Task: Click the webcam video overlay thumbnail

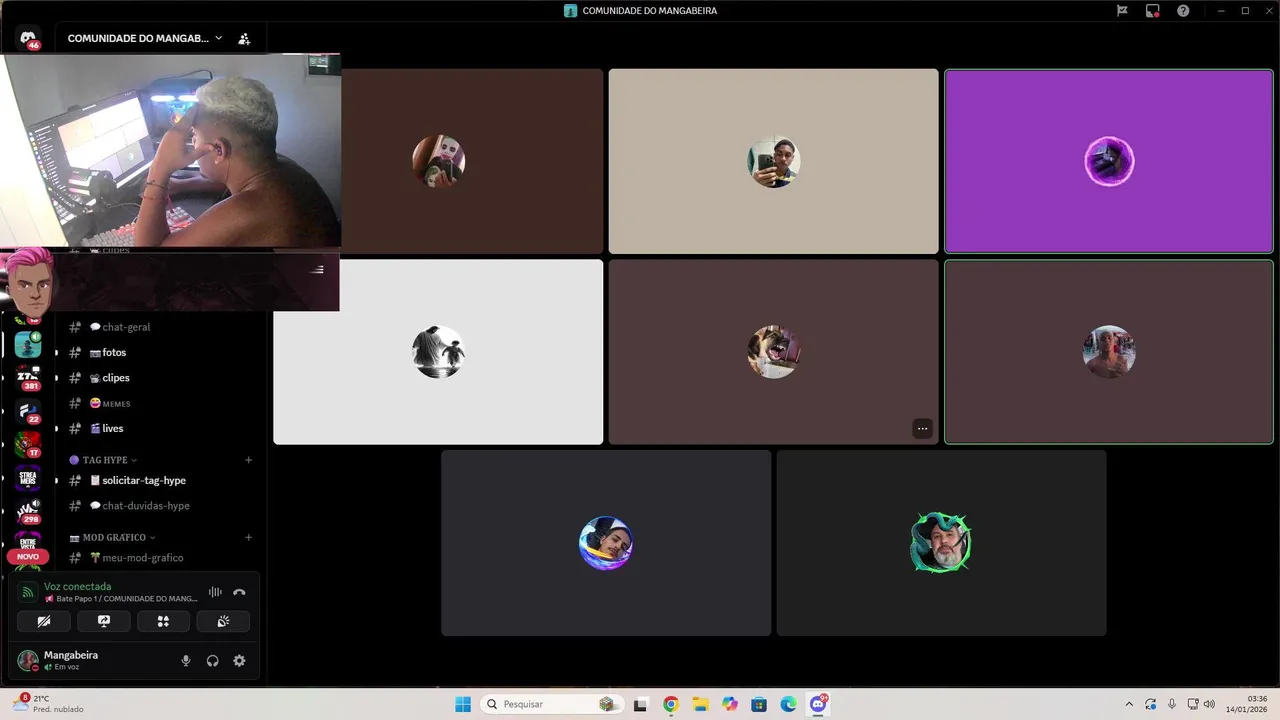Action: click(x=171, y=150)
